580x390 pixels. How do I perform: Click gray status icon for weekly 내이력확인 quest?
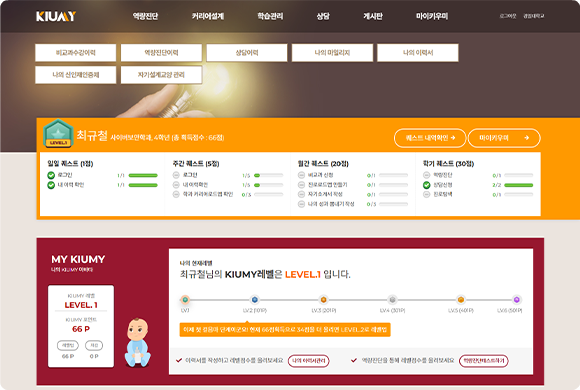pyautogui.click(x=176, y=185)
